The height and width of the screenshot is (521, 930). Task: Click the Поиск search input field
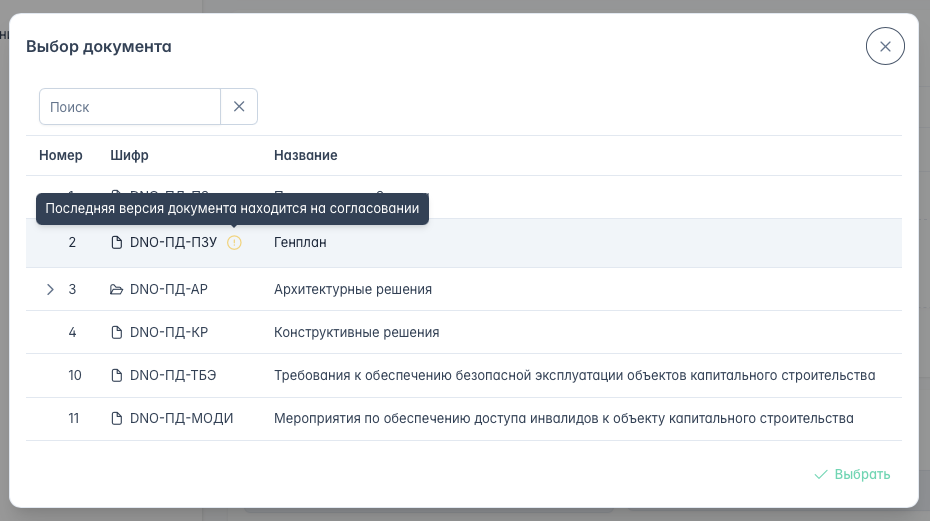coord(130,107)
